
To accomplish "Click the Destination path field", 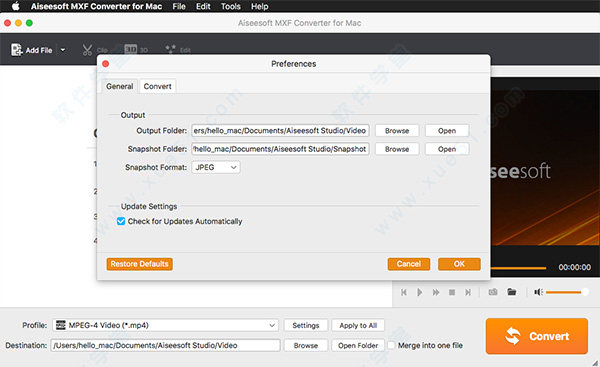I will point(165,345).
